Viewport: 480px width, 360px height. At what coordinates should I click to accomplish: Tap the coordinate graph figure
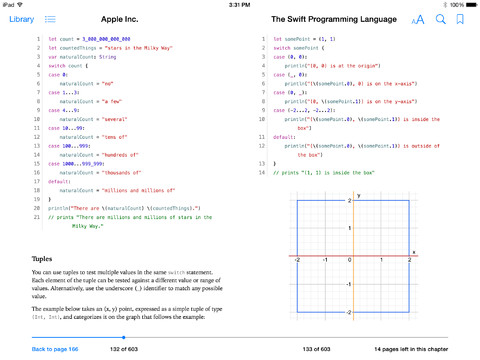pyautogui.click(x=353, y=256)
